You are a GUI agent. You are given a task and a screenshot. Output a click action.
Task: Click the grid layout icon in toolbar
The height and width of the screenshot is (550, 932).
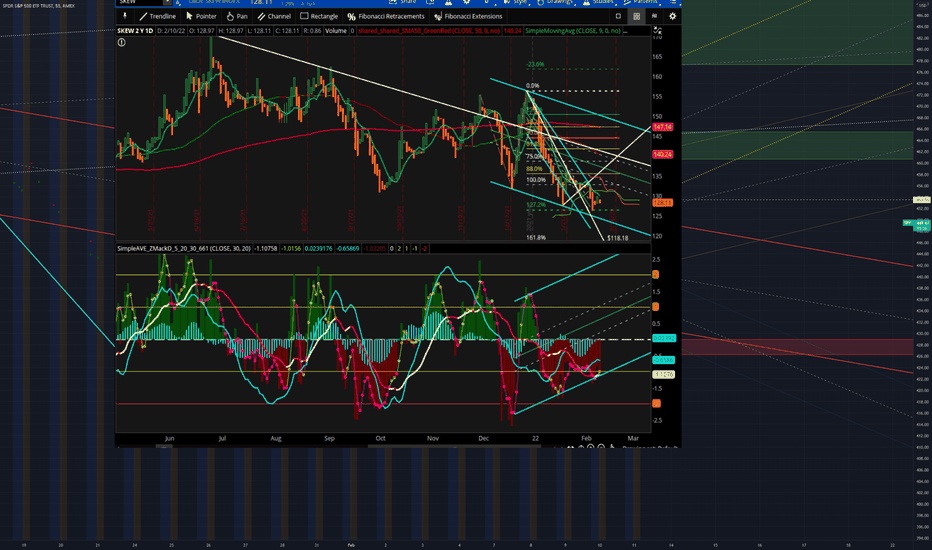(x=636, y=16)
